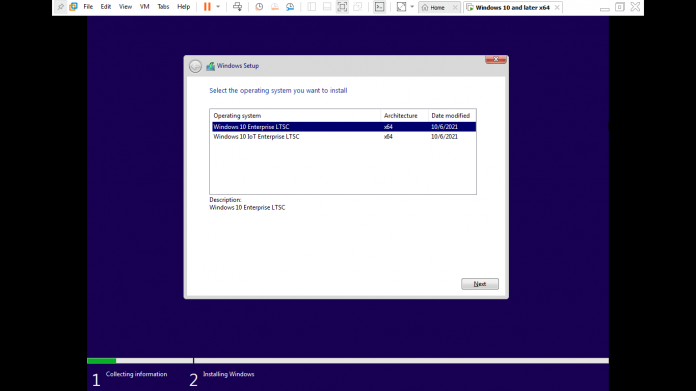Pause the virtual machine with the orange pause icon
696x391 pixels.
pyautogui.click(x=207, y=7)
